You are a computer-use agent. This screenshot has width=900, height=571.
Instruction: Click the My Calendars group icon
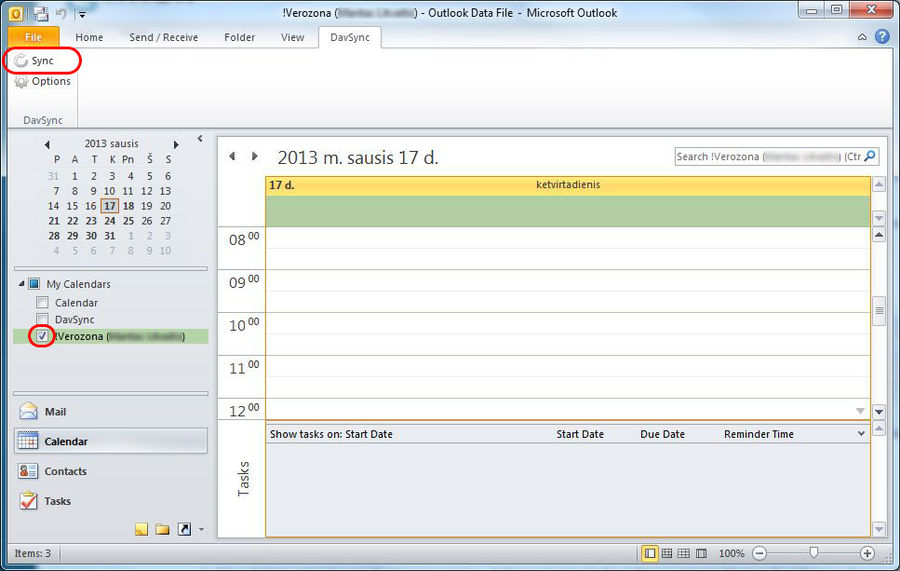click(34, 283)
